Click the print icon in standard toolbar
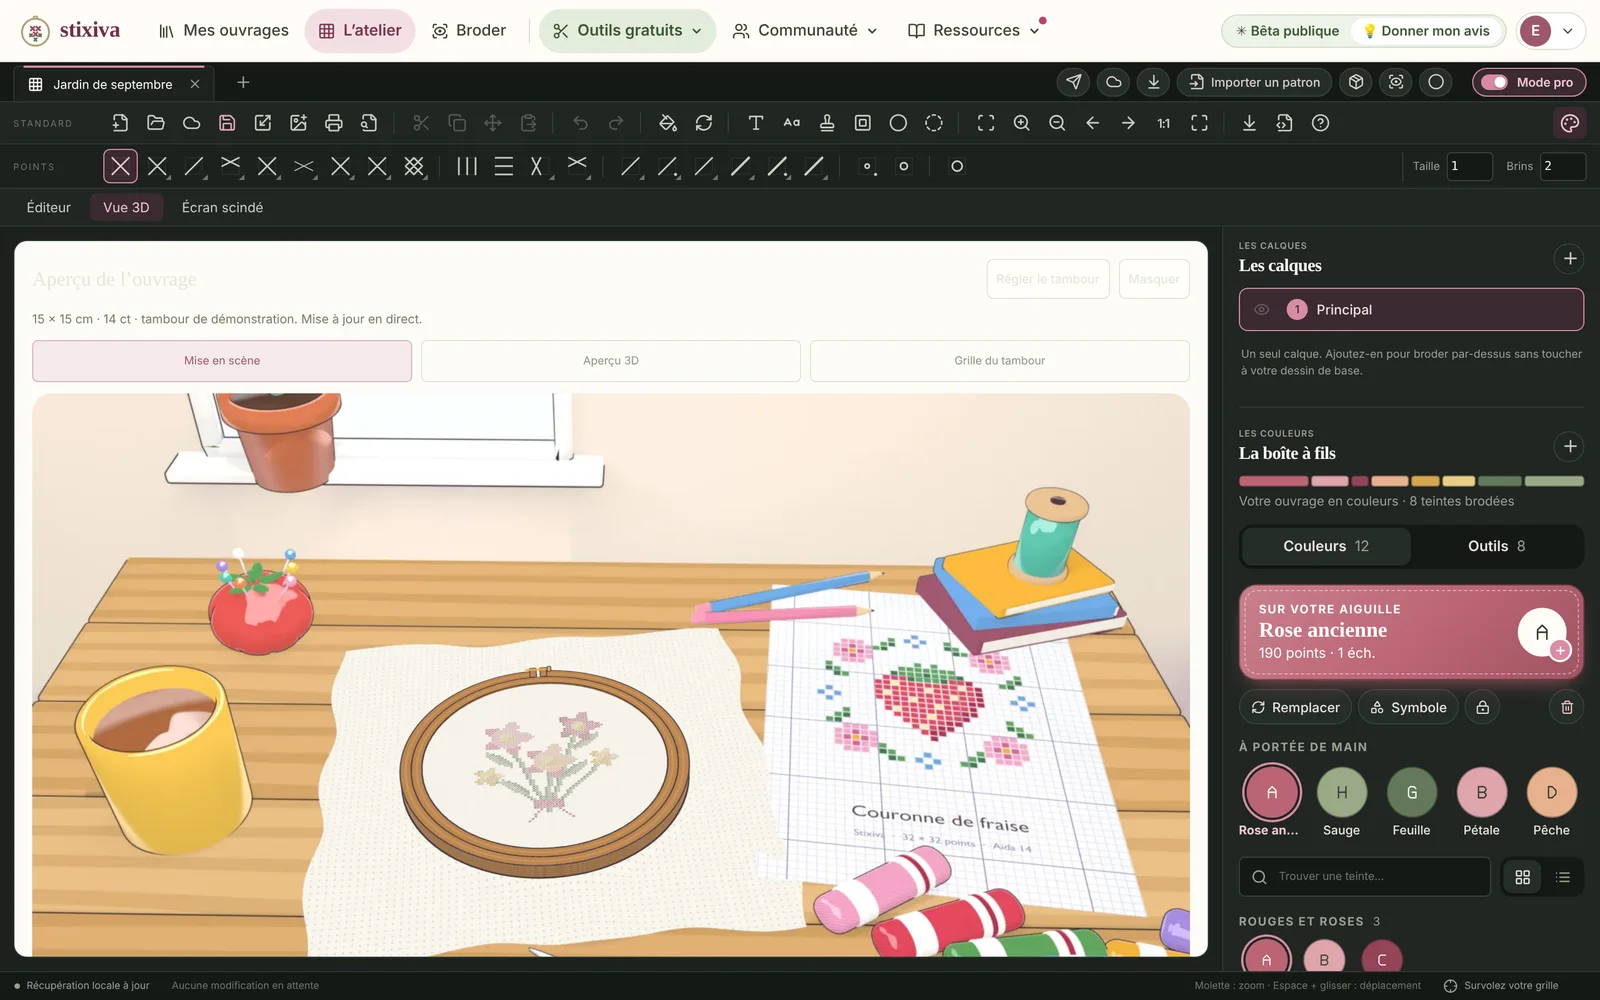This screenshot has height=1000, width=1600. pos(334,123)
